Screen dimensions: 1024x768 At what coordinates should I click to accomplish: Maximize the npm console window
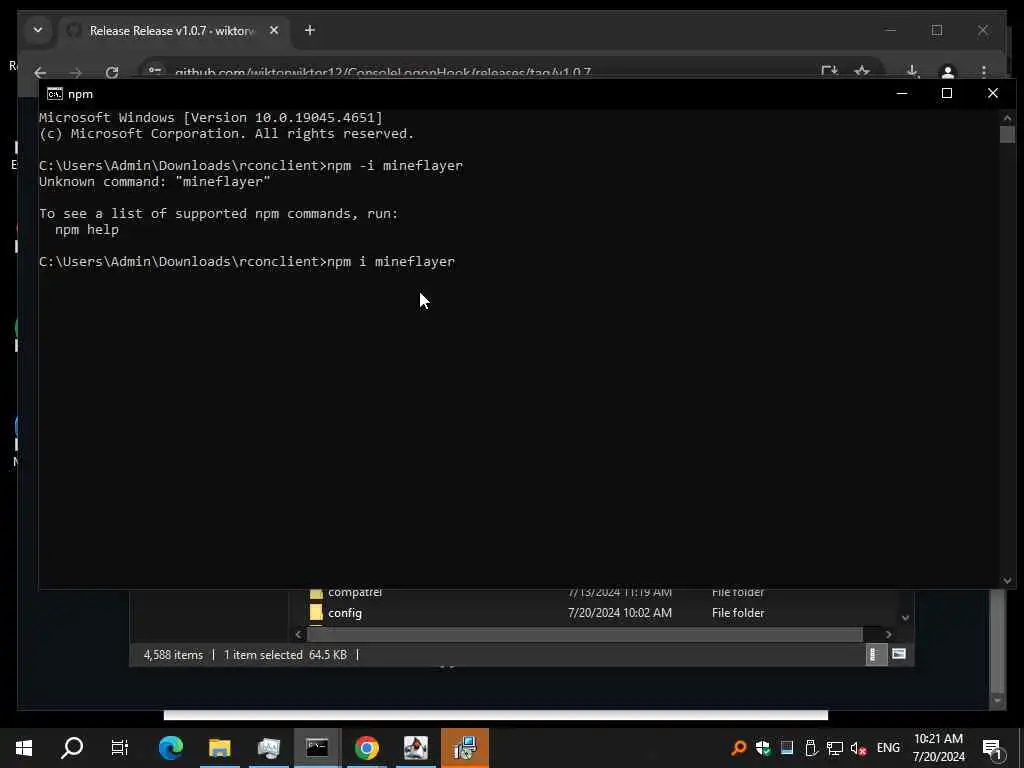coord(947,93)
